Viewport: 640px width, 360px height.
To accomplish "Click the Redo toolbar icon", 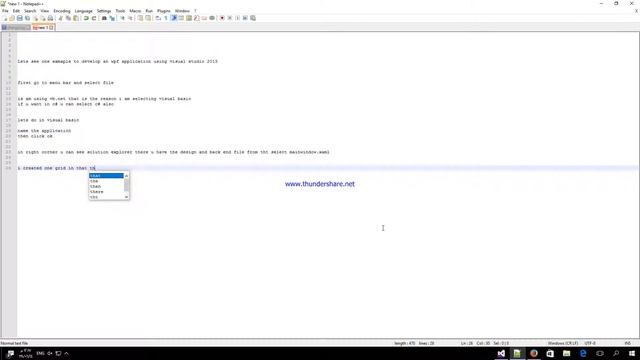I will pos(94,18).
